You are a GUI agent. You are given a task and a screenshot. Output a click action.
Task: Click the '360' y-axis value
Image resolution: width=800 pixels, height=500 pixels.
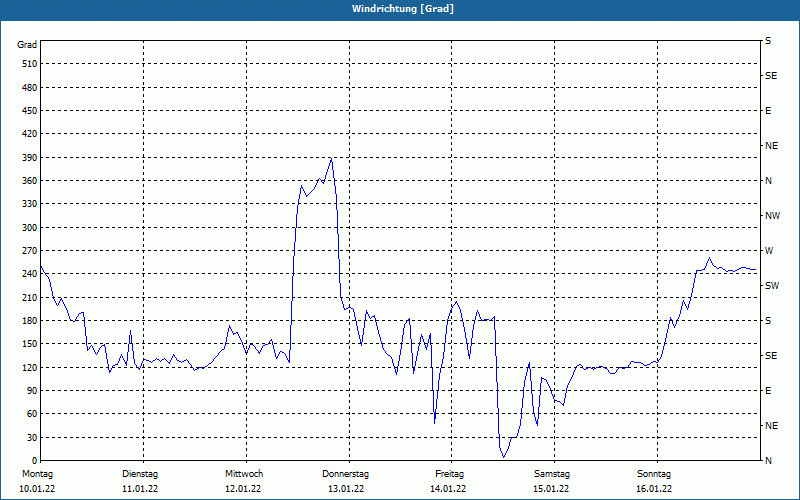(x=30, y=181)
